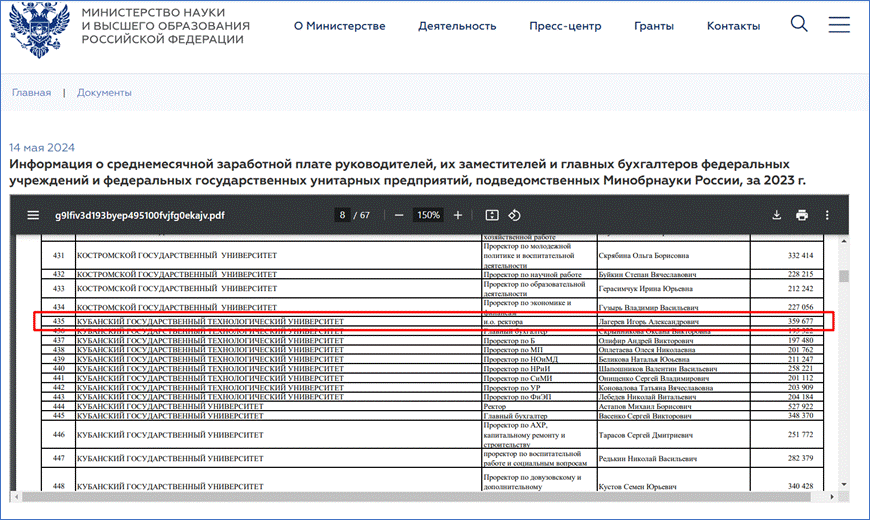Select name Кустов Семен Юрьевич
The width and height of the screenshot is (870, 520).
pyautogui.click(x=638, y=487)
